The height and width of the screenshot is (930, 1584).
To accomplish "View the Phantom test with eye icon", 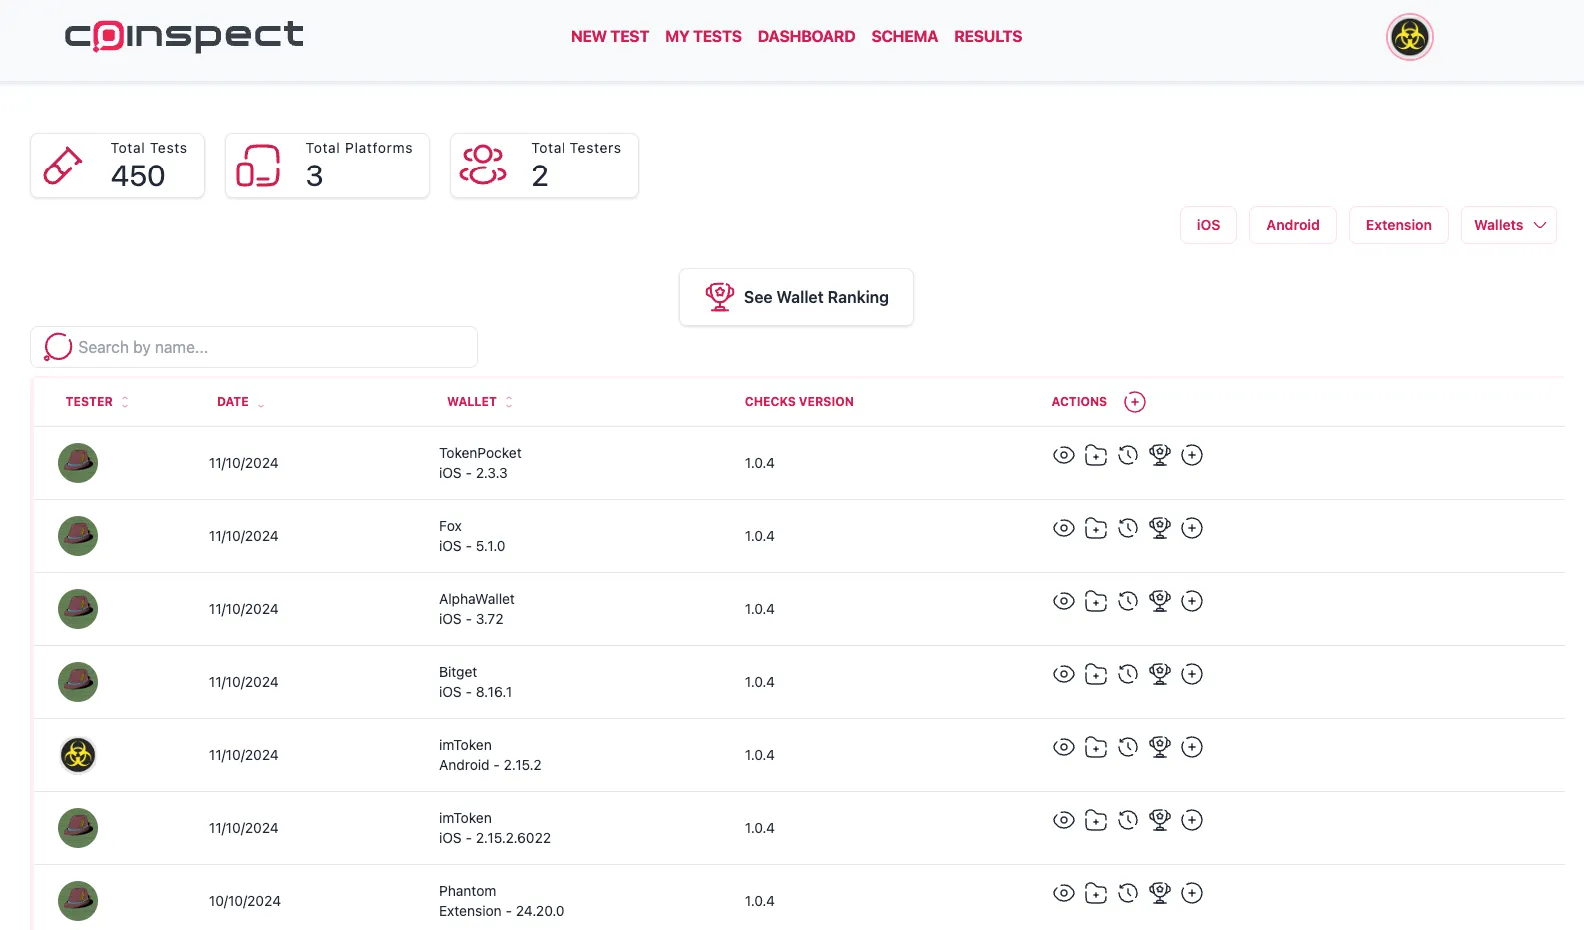I will (x=1064, y=893).
